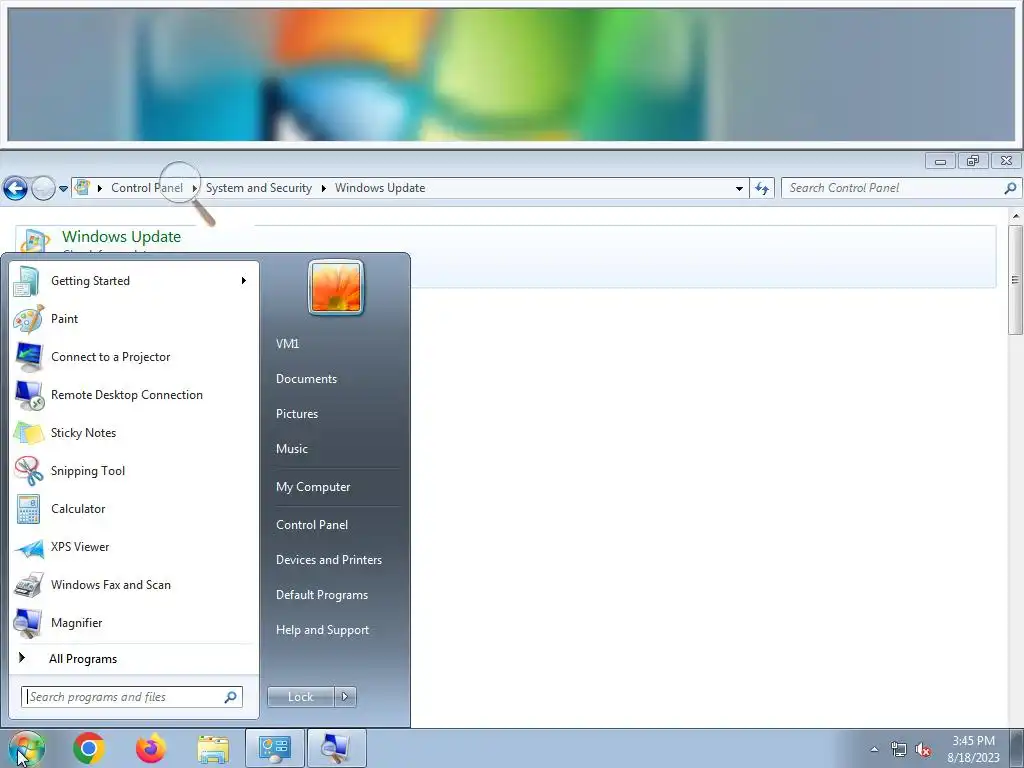Viewport: 1024px width, 768px height.
Task: Open Help and Support
Action: click(323, 630)
